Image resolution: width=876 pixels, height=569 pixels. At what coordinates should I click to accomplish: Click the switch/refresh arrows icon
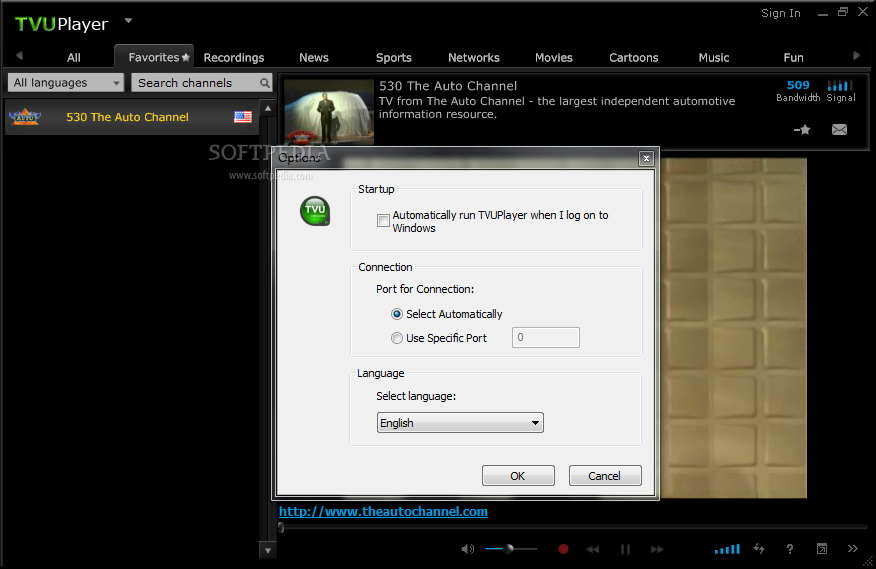pos(759,548)
